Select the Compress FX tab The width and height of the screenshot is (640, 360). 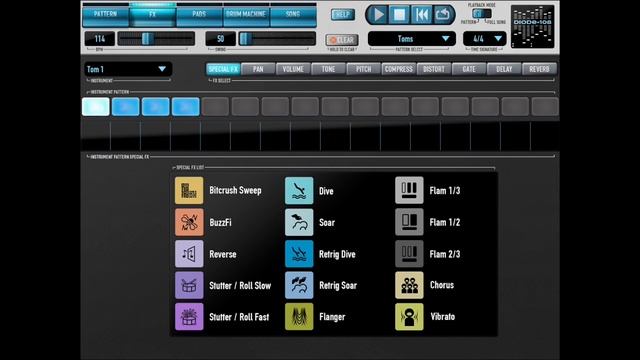pos(398,69)
